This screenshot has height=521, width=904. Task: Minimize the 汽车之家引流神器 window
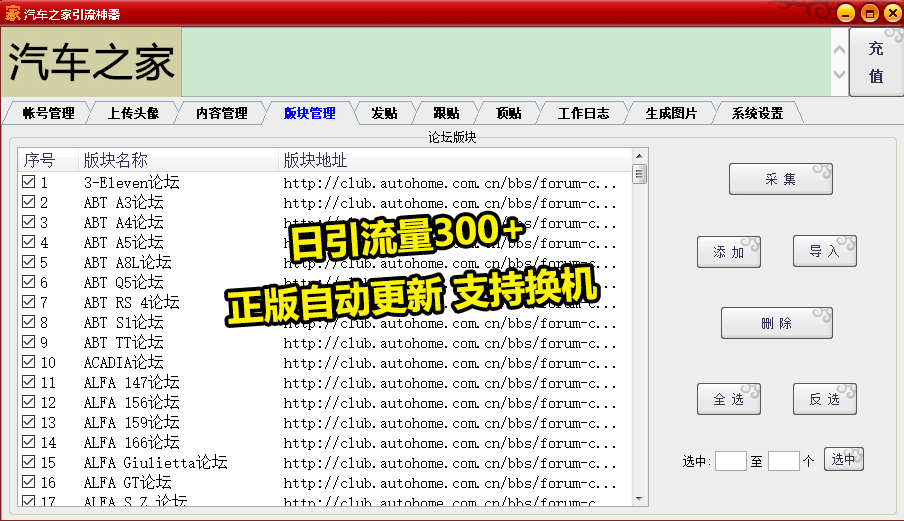pos(846,13)
